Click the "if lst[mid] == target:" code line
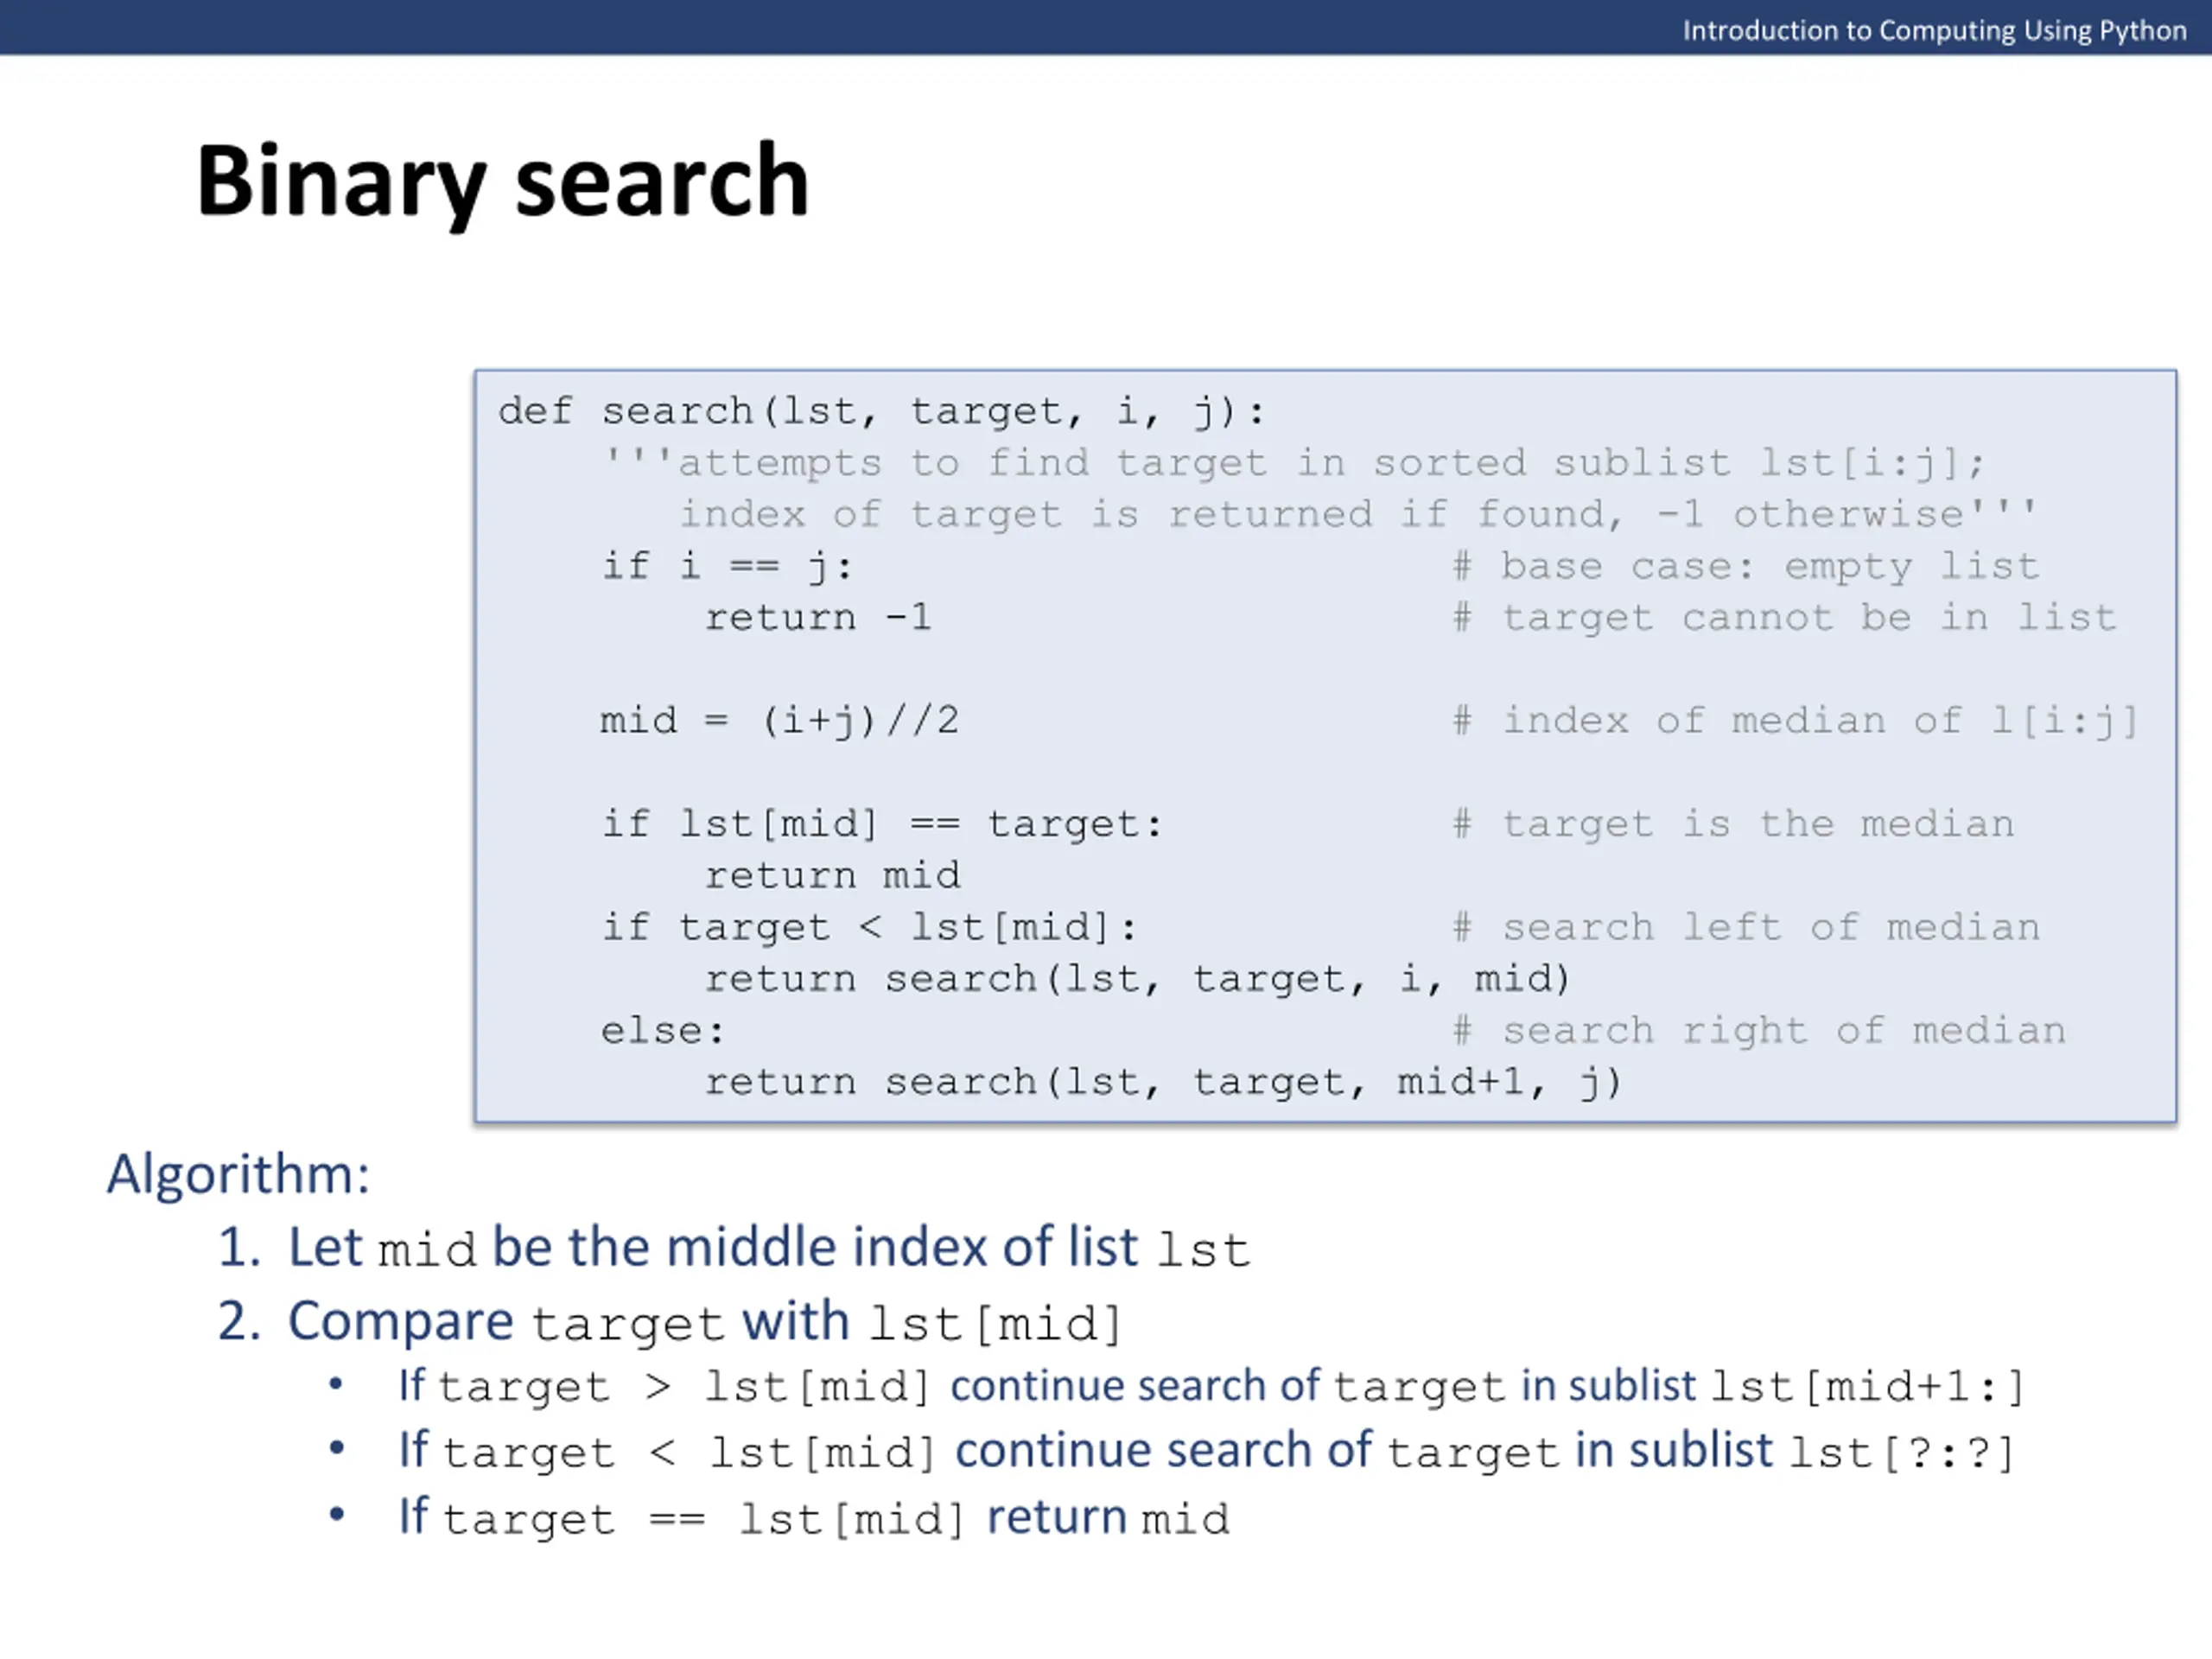 [x=882, y=824]
